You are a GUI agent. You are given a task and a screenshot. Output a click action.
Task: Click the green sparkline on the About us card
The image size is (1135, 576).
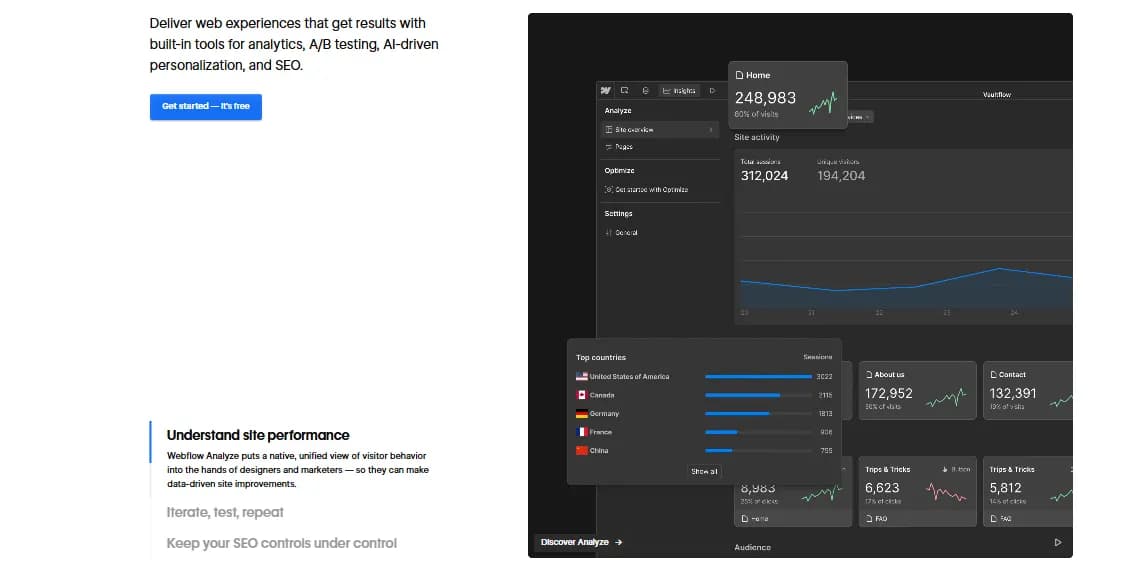(x=946, y=398)
